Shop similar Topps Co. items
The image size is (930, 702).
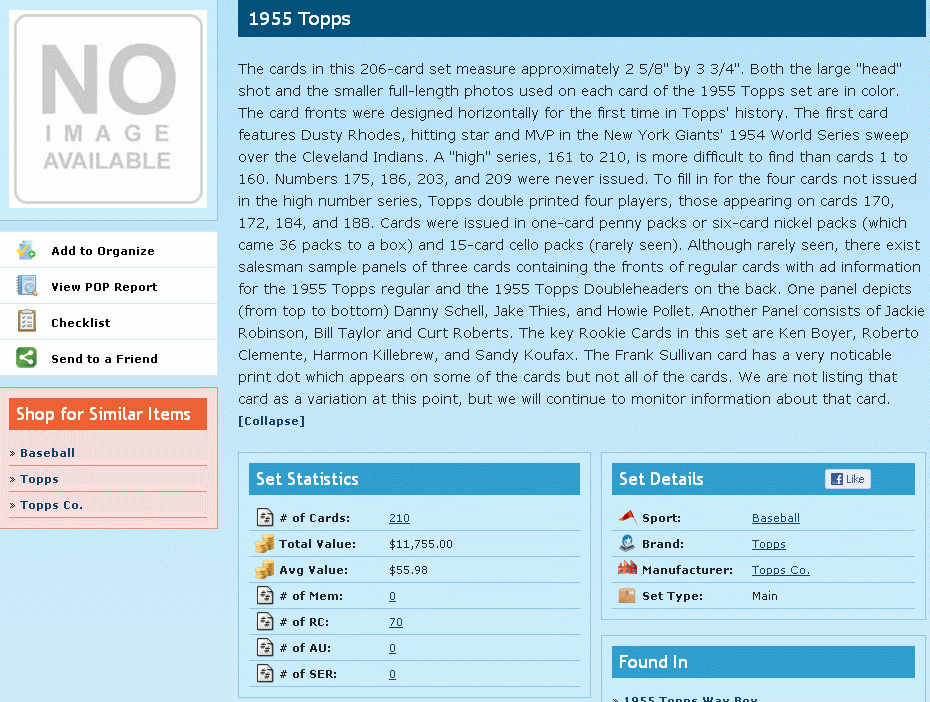pyautogui.click(x=52, y=505)
